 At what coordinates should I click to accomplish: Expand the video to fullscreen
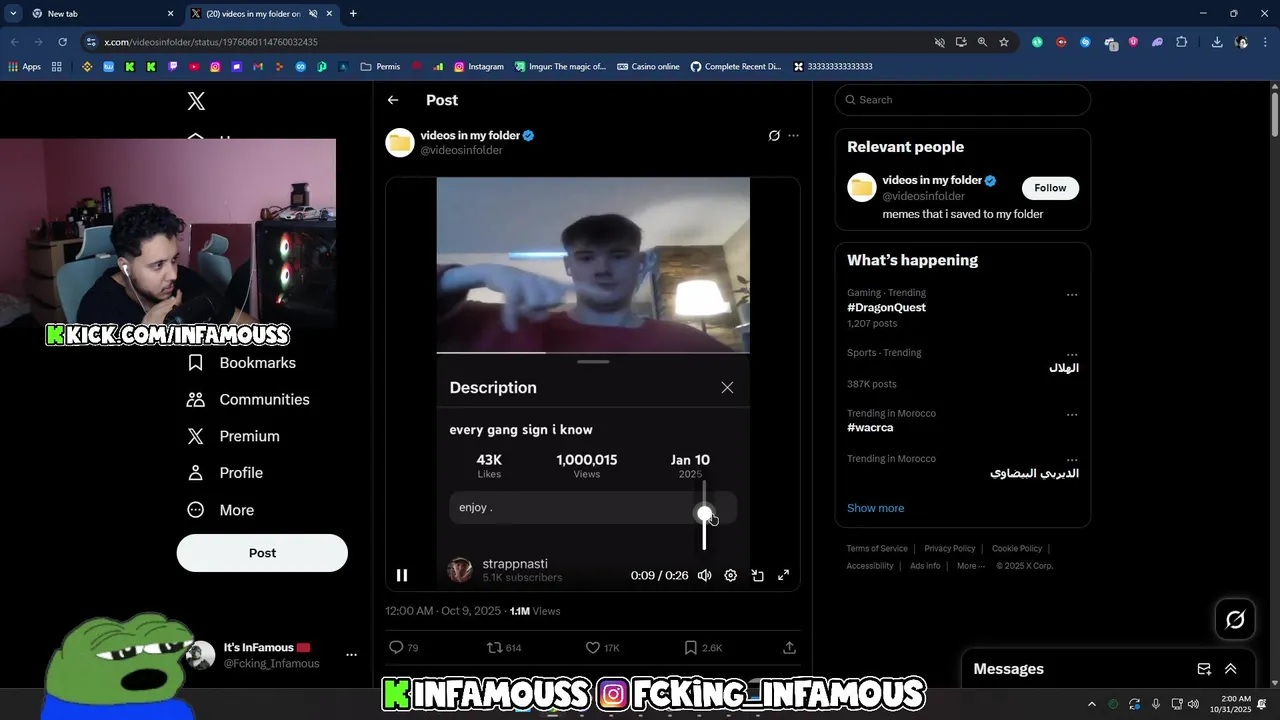tap(784, 575)
